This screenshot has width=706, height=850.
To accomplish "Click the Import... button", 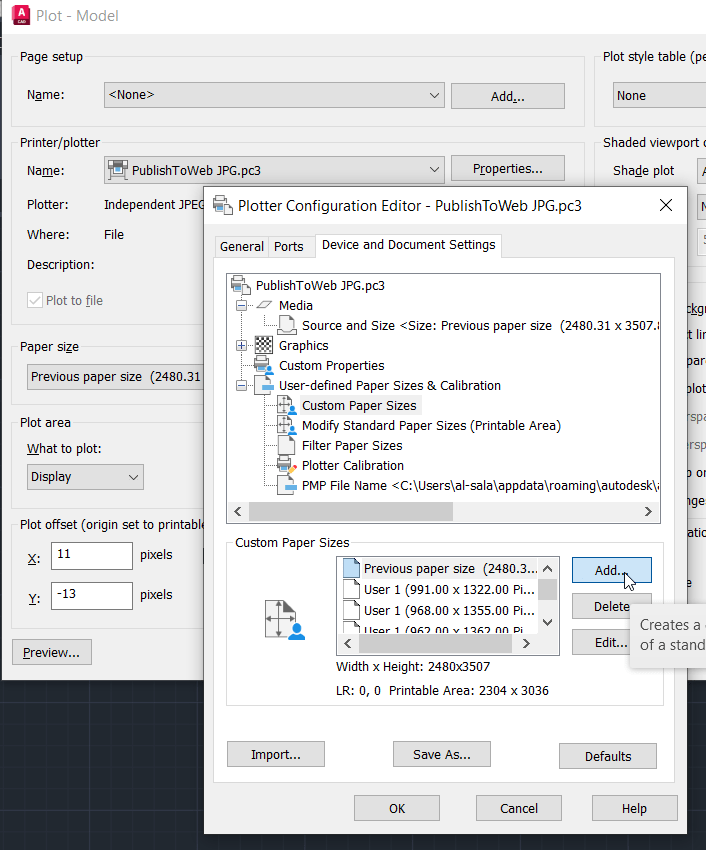I will [275, 754].
